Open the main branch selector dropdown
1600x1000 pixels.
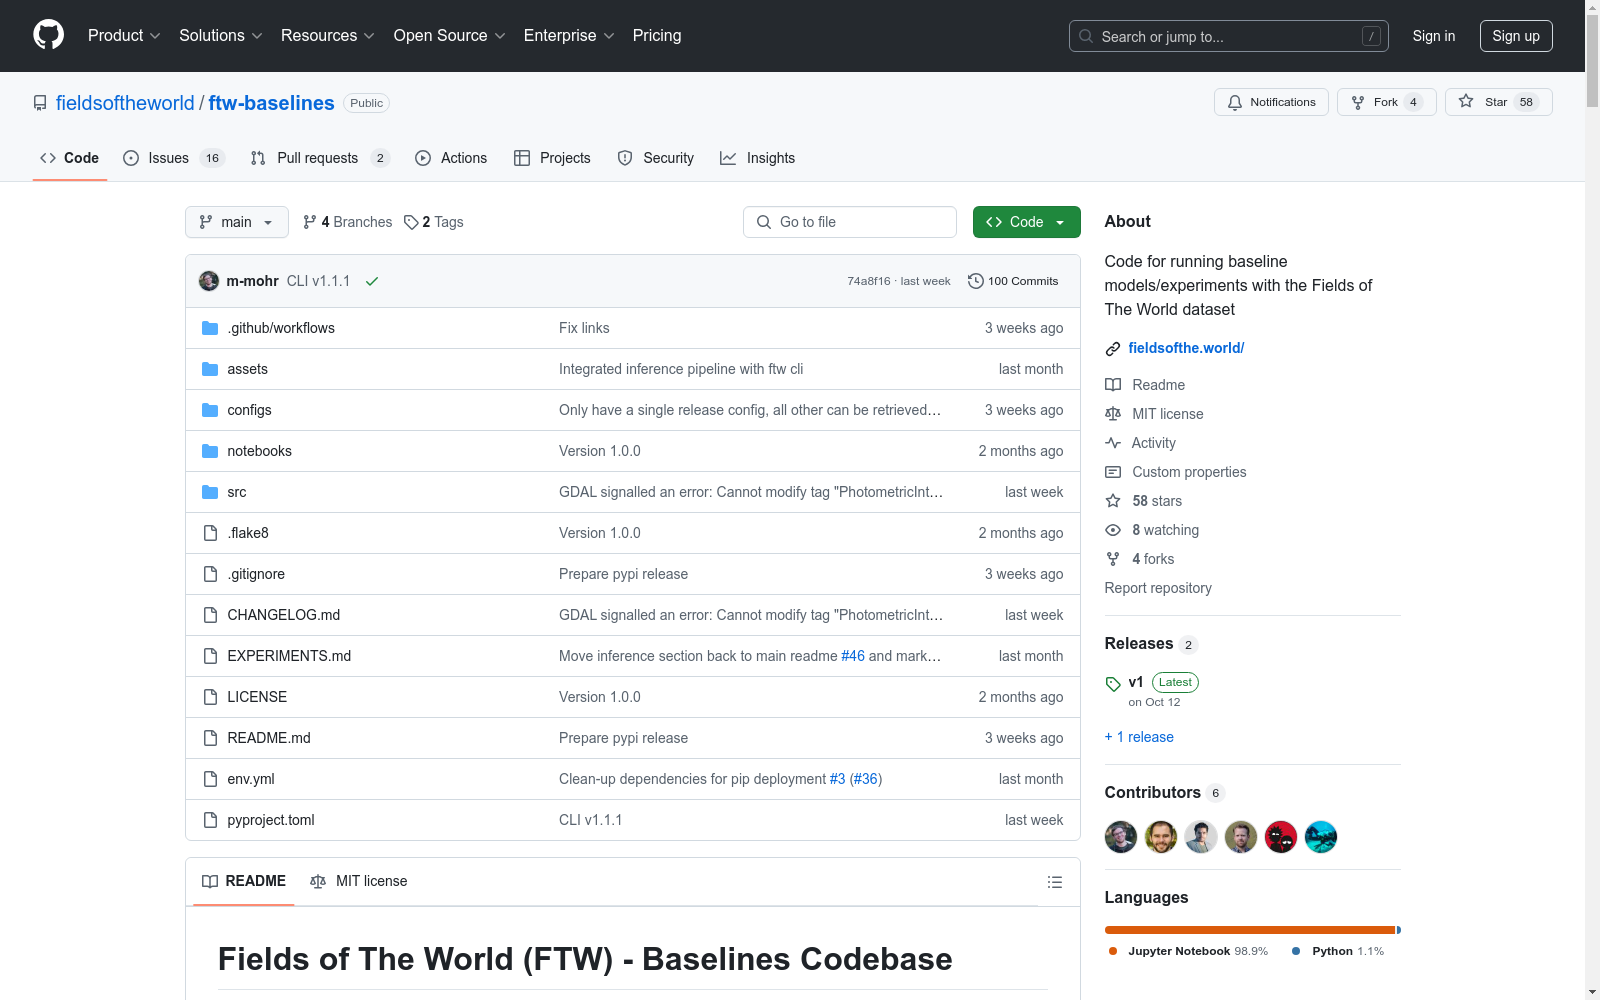pos(237,222)
